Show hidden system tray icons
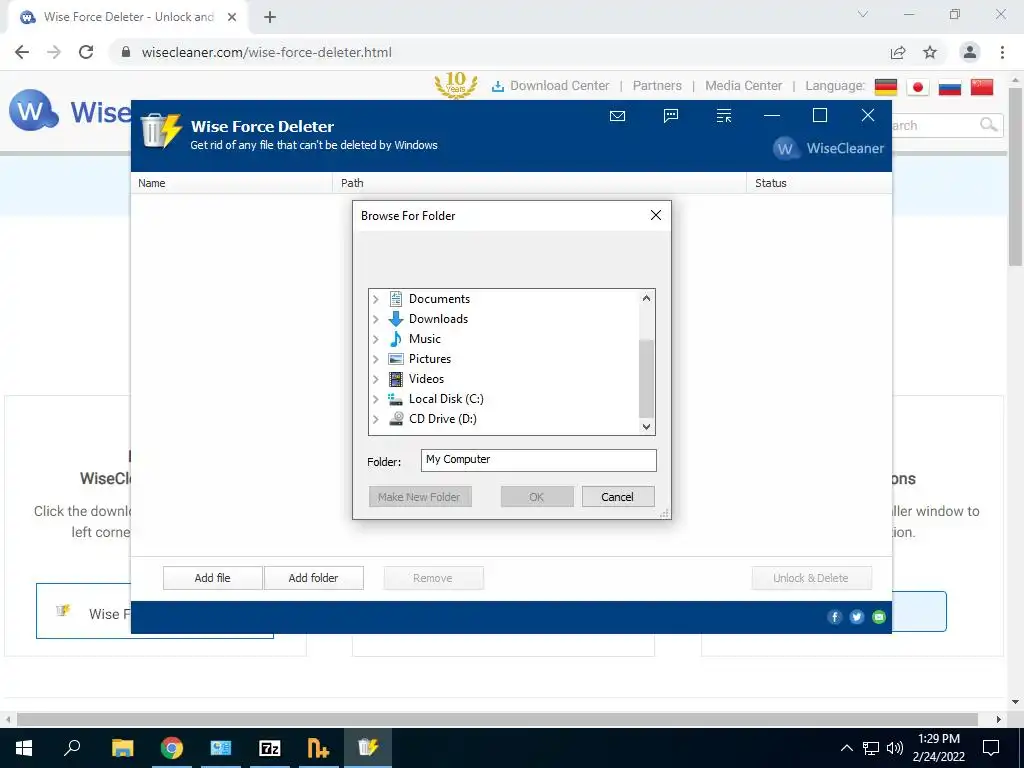The height and width of the screenshot is (768, 1024). [x=846, y=748]
